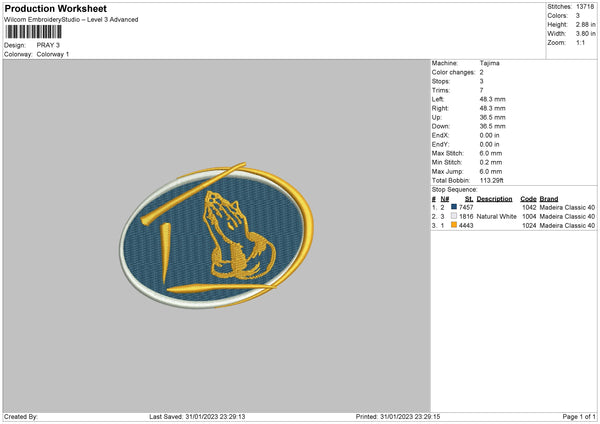The height and width of the screenshot is (424, 600).
Task: Click thread code '1004'
Action: pyautogui.click(x=529, y=216)
